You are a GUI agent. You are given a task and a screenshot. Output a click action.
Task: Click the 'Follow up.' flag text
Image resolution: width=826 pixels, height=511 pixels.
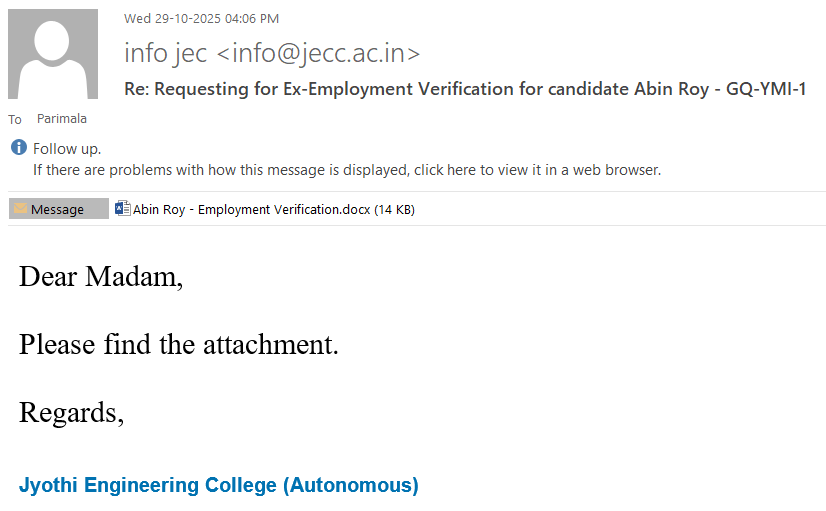(67, 149)
